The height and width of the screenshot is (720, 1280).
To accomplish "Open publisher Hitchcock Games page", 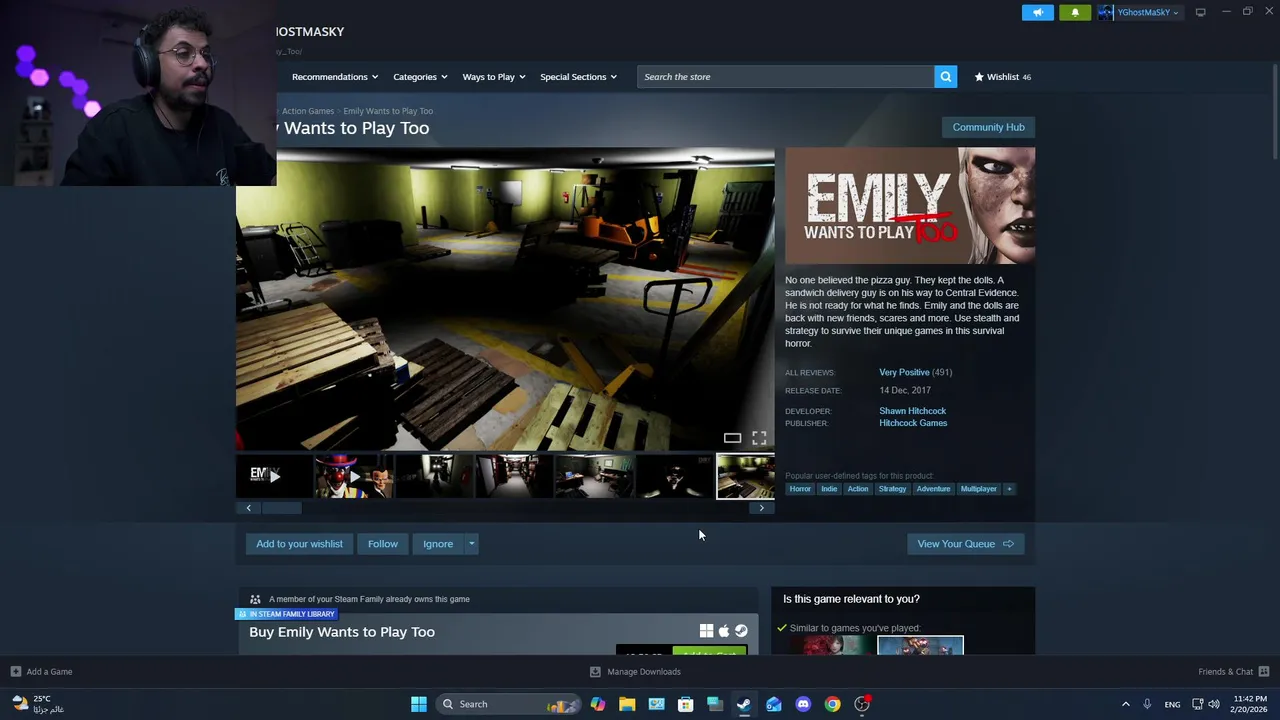I will point(913,423).
